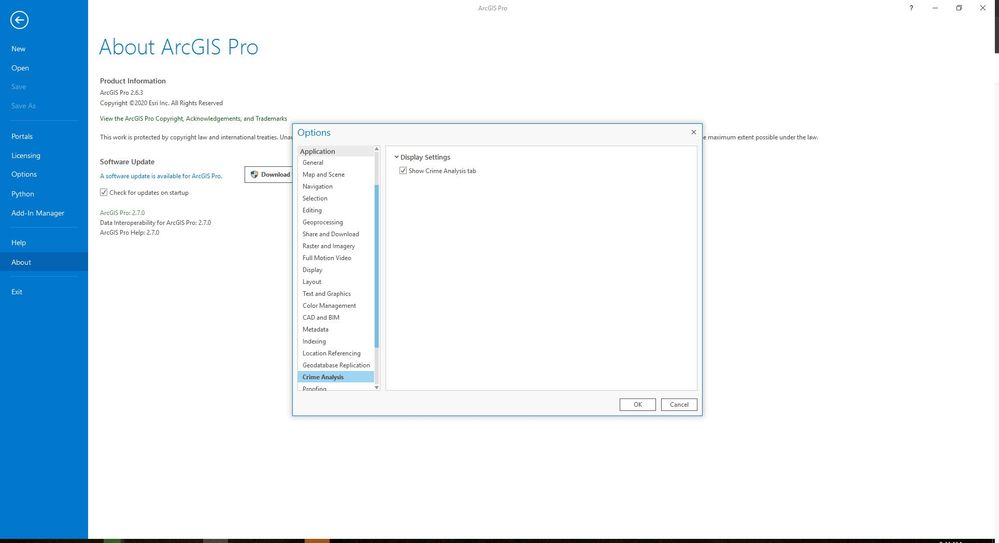This screenshot has width=999, height=543.
Task: Click Data Interoperability for ArcGIS Pro: 2.7.0 text
Action: click(155, 223)
